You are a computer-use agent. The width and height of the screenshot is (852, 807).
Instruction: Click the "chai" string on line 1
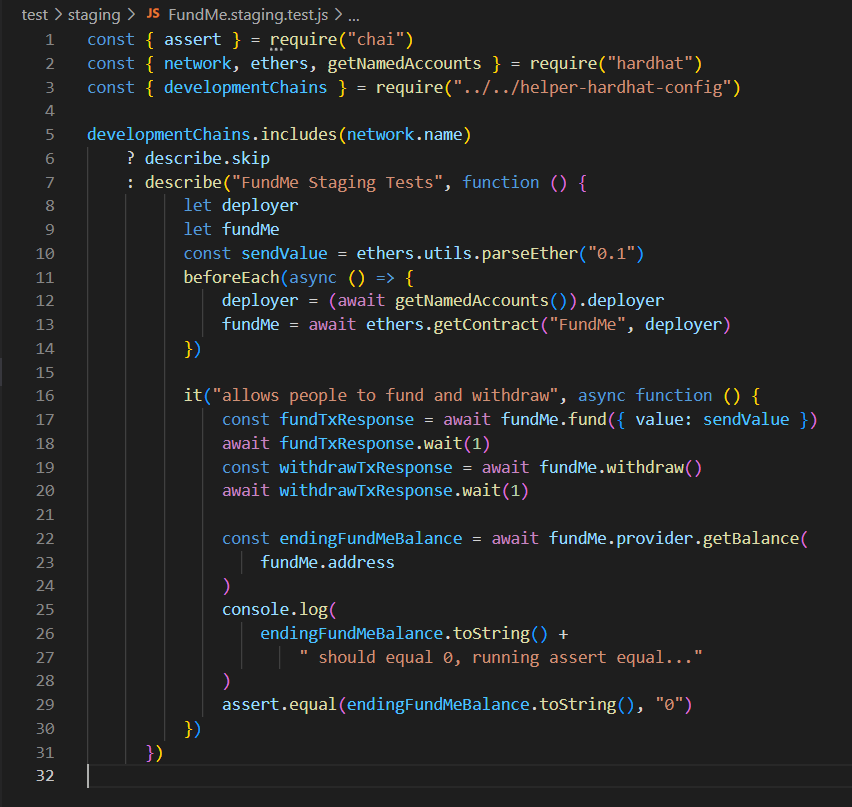[375, 40]
